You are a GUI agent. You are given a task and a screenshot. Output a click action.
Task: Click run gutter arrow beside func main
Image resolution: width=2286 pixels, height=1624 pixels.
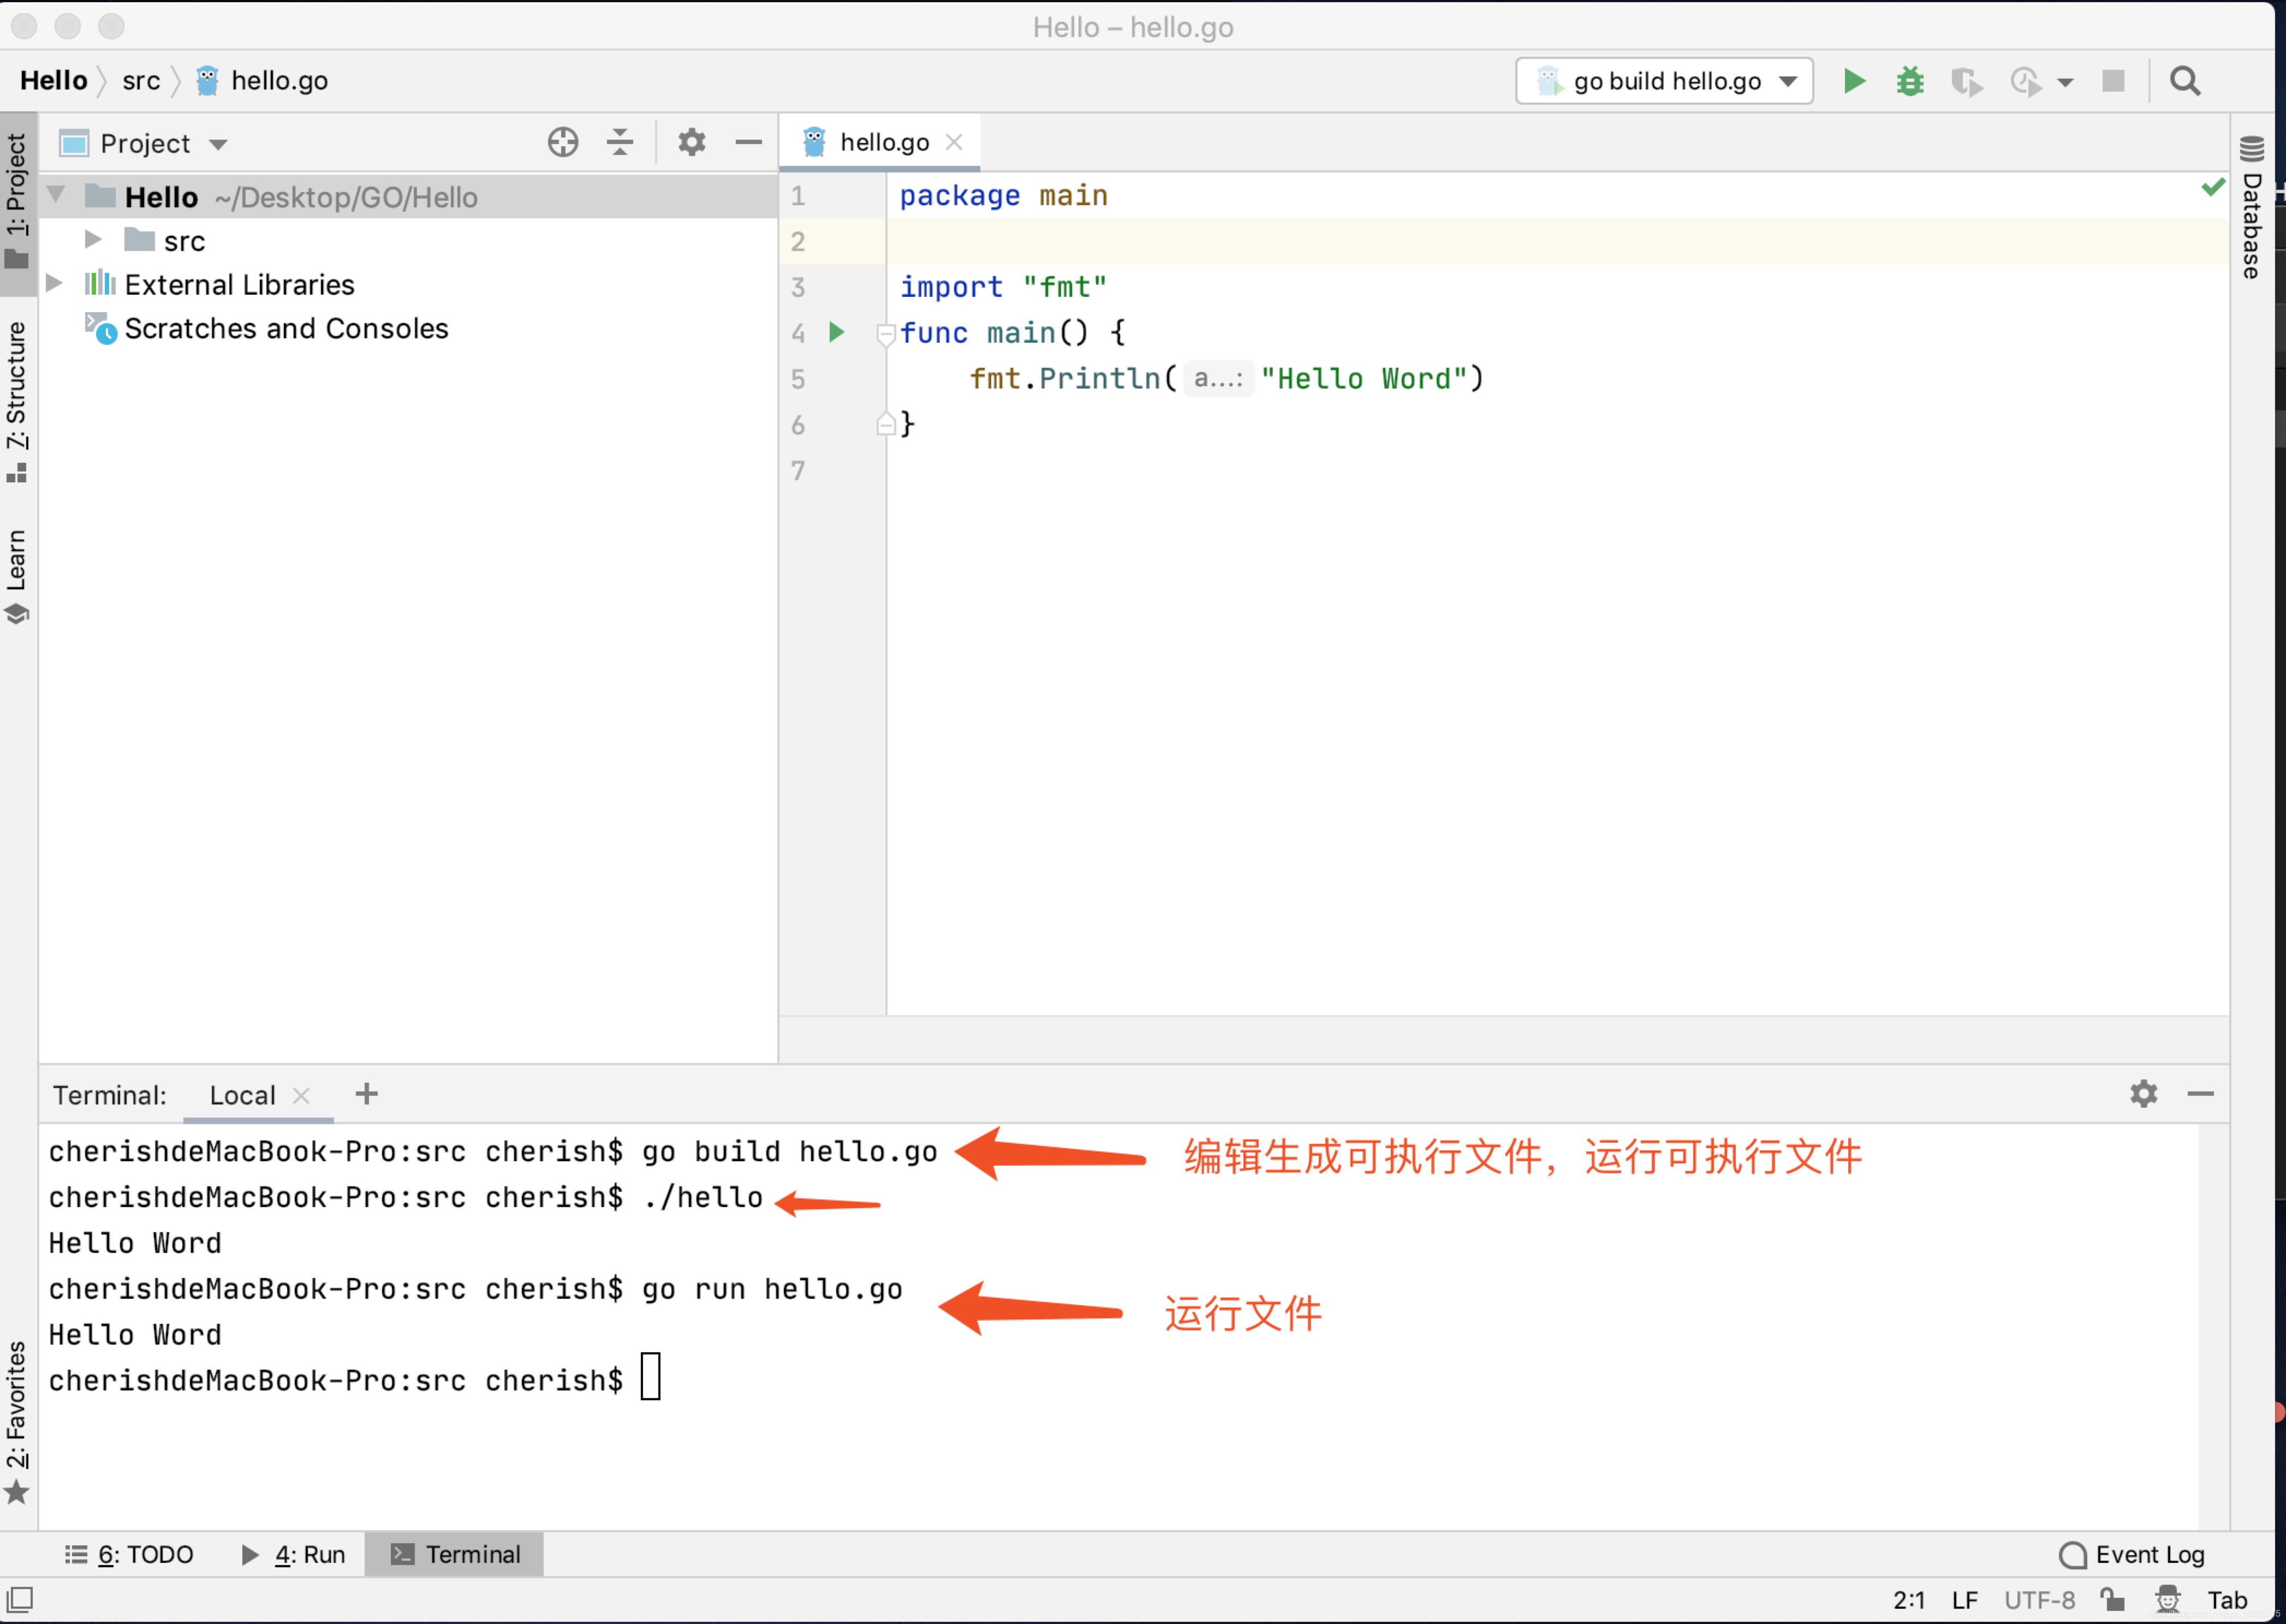click(x=837, y=332)
